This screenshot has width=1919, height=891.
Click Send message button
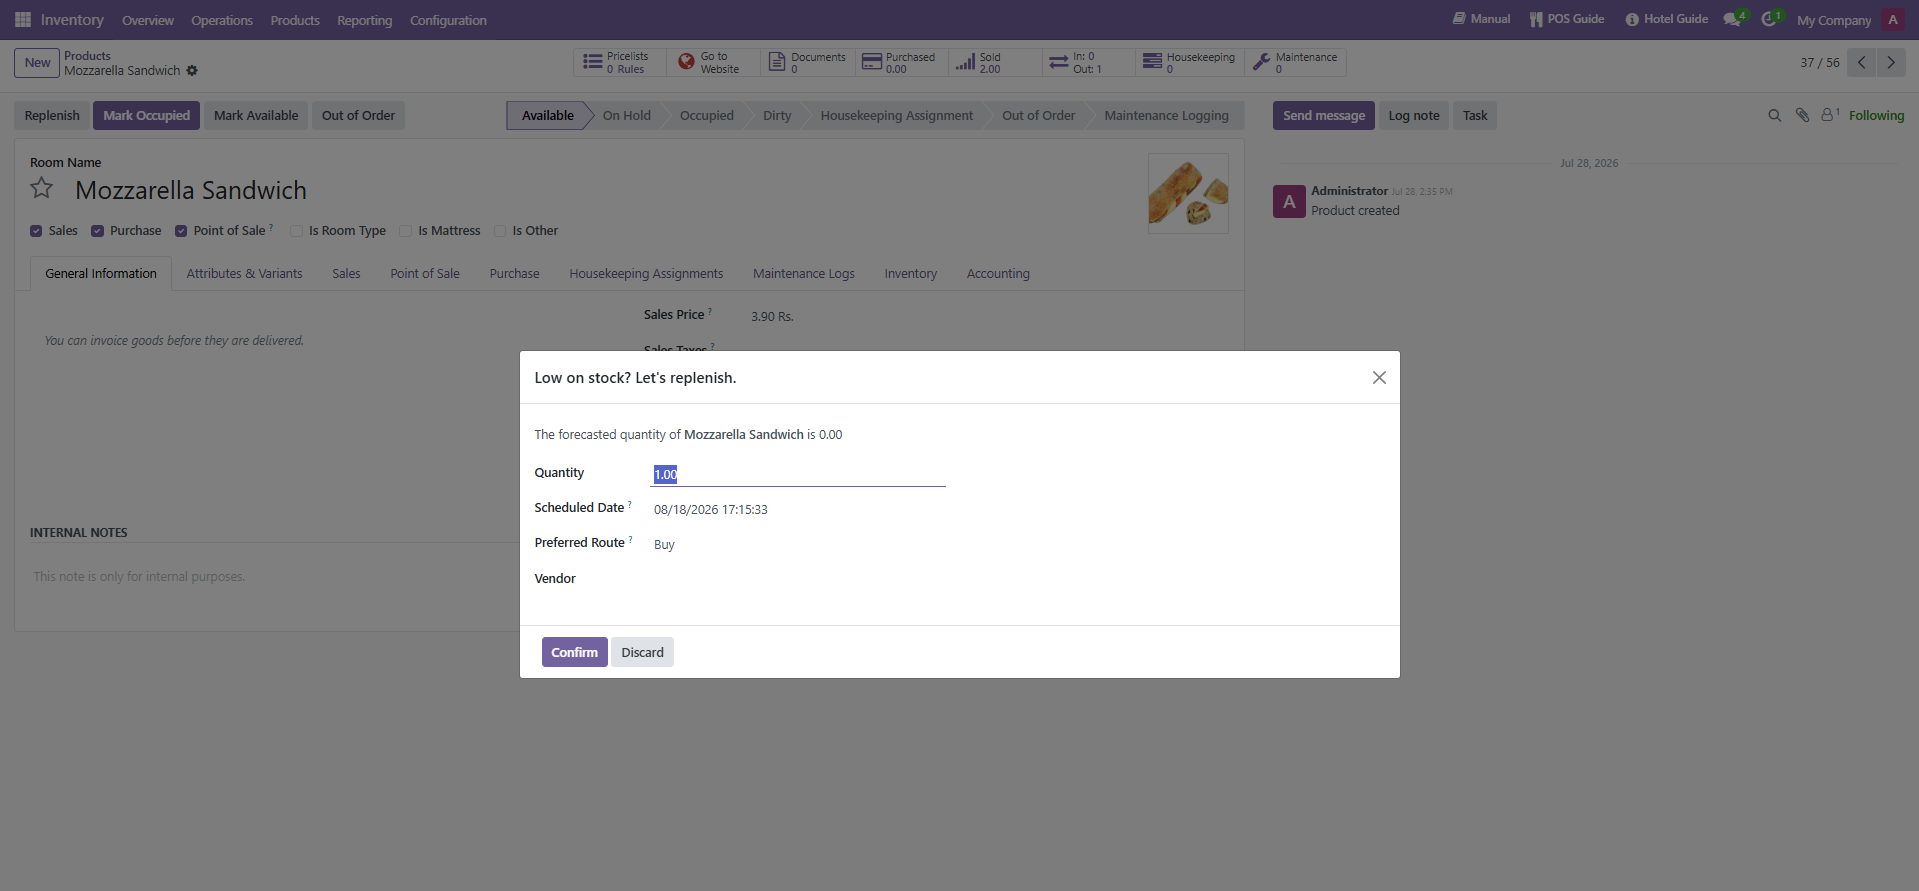(1323, 116)
